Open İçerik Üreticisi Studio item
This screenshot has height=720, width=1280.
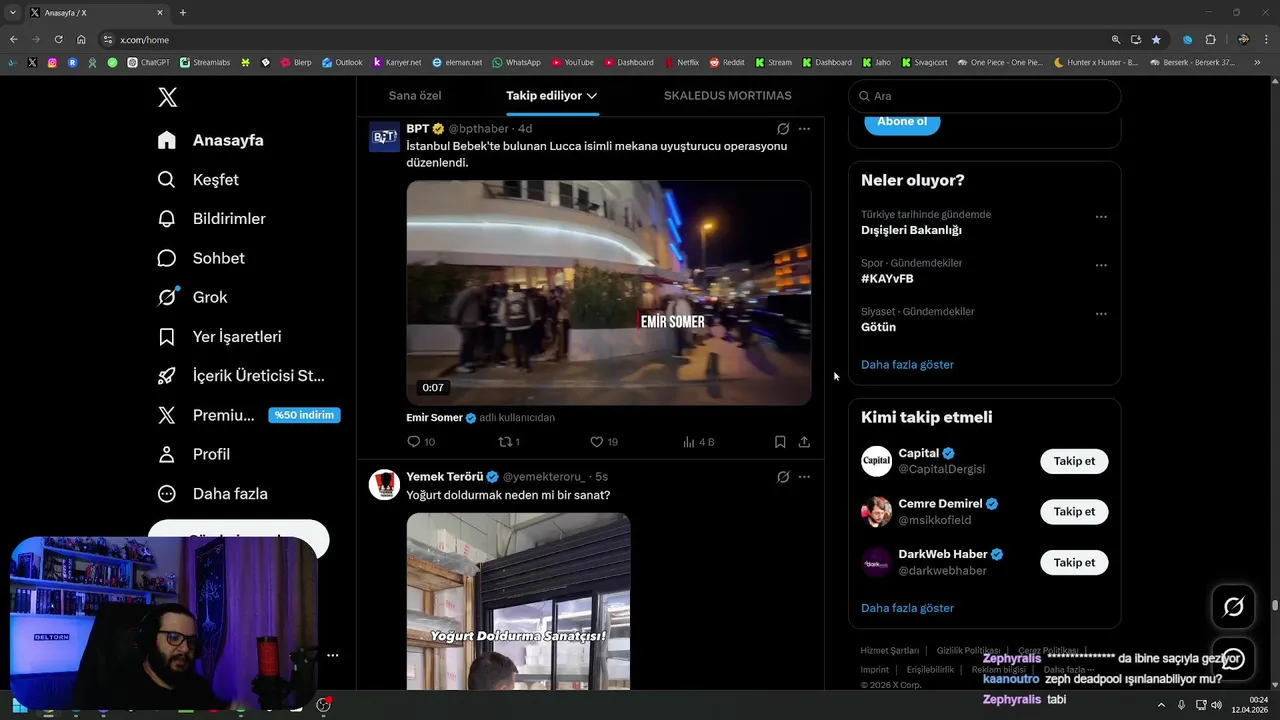pos(241,376)
